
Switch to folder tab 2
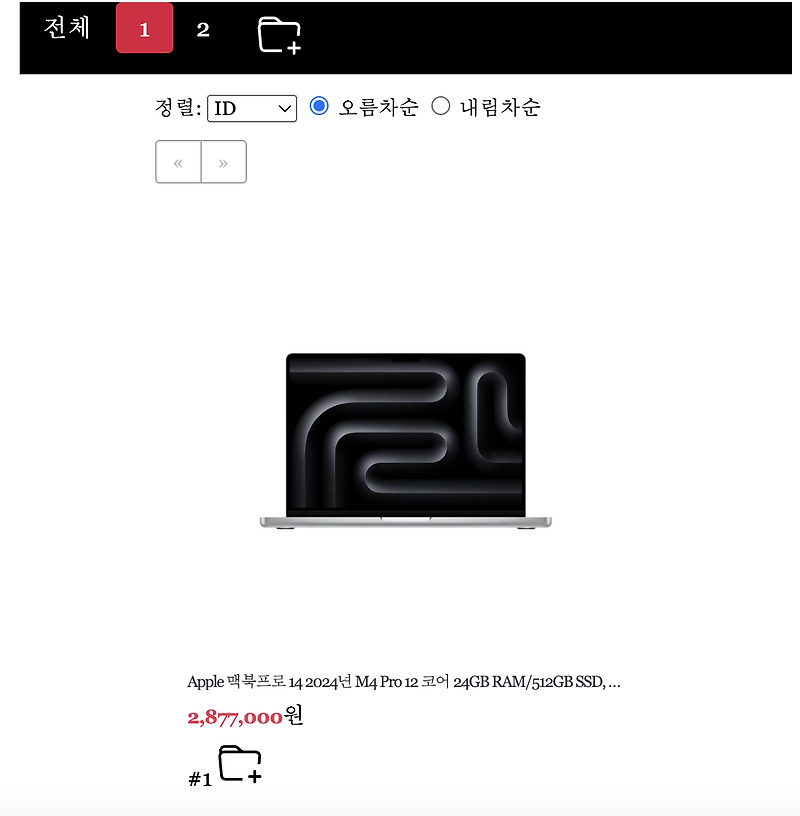[203, 29]
